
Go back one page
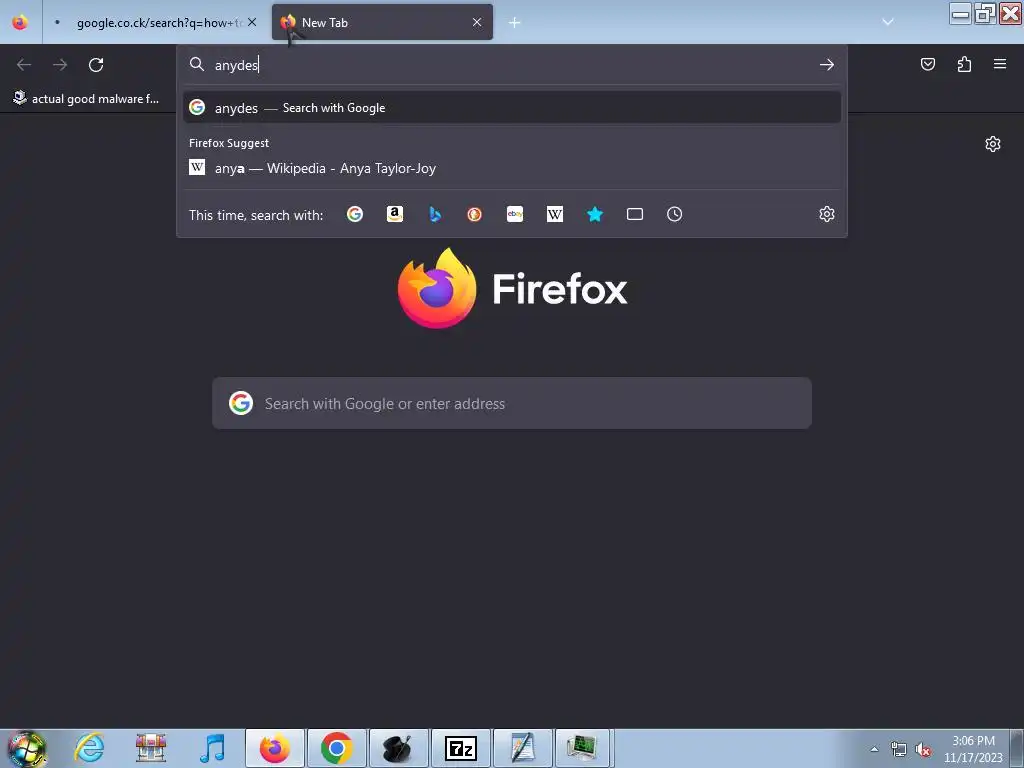click(24, 65)
